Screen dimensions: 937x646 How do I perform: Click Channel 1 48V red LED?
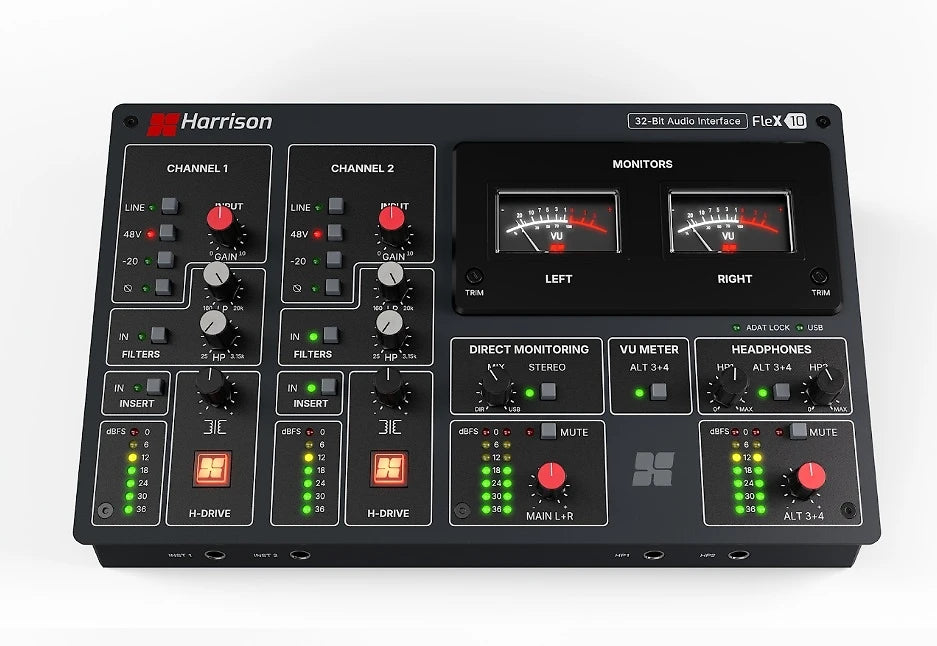(151, 234)
